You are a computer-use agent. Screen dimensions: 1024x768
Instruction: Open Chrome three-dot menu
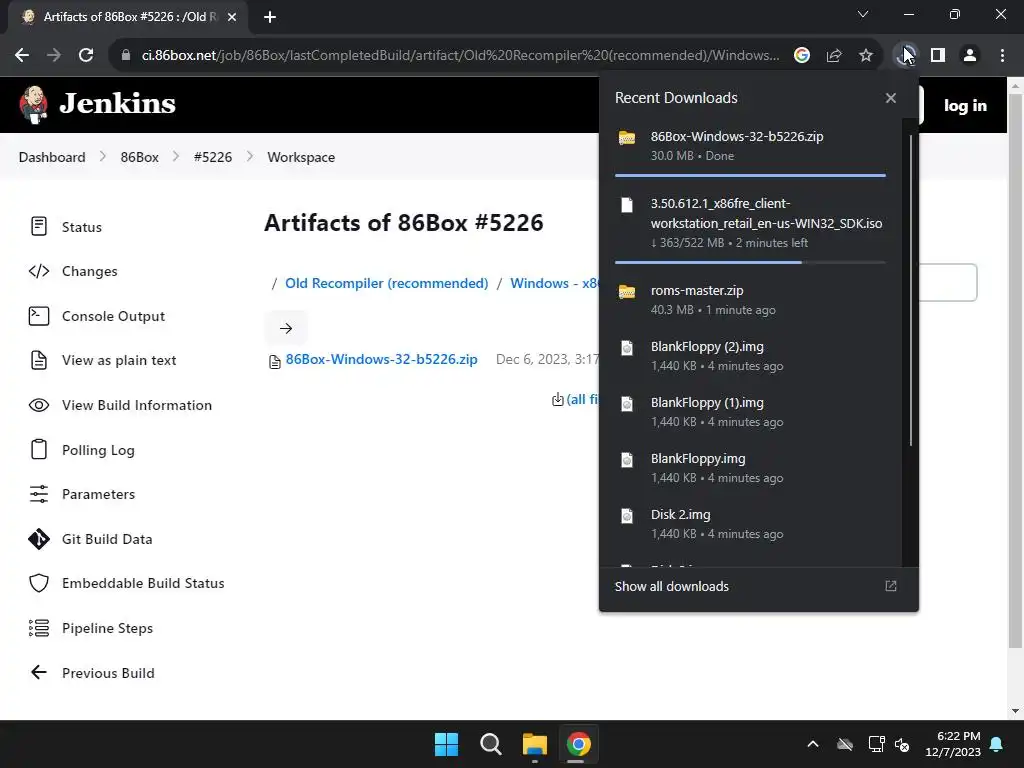tap(1002, 56)
